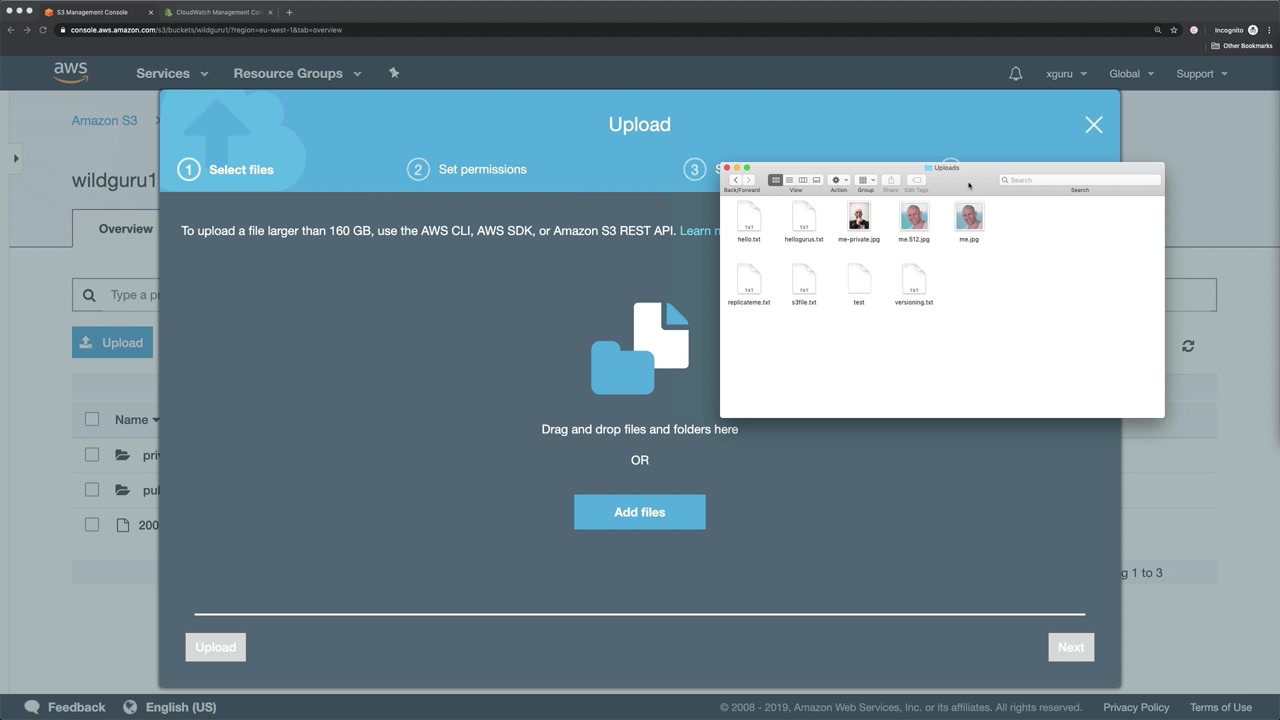Screen dimensions: 1280x720
Task: Click the Finder forward arrow in Uploads window
Action: (x=748, y=180)
